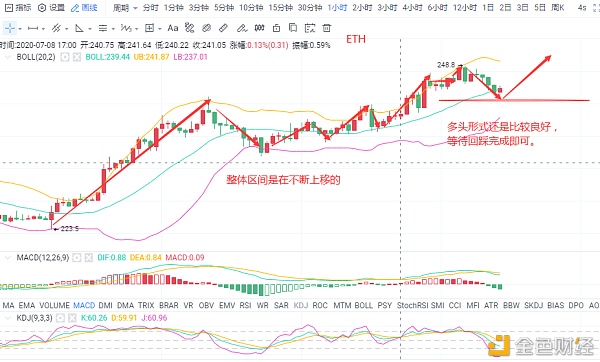
Task: Select the 2小时 timeframe
Action: point(363,8)
